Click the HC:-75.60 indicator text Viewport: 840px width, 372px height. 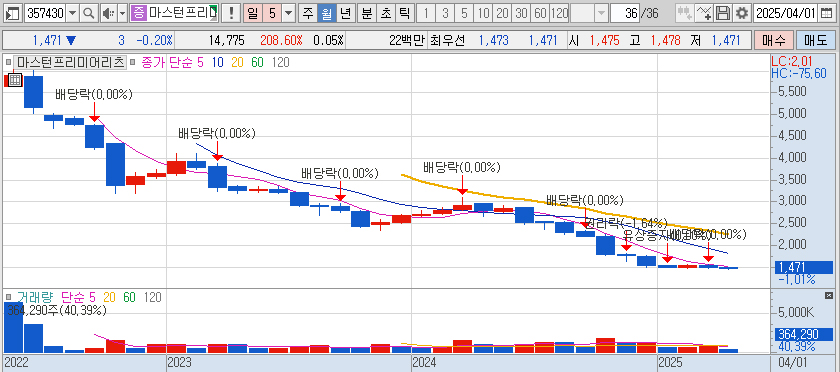pyautogui.click(x=799, y=73)
